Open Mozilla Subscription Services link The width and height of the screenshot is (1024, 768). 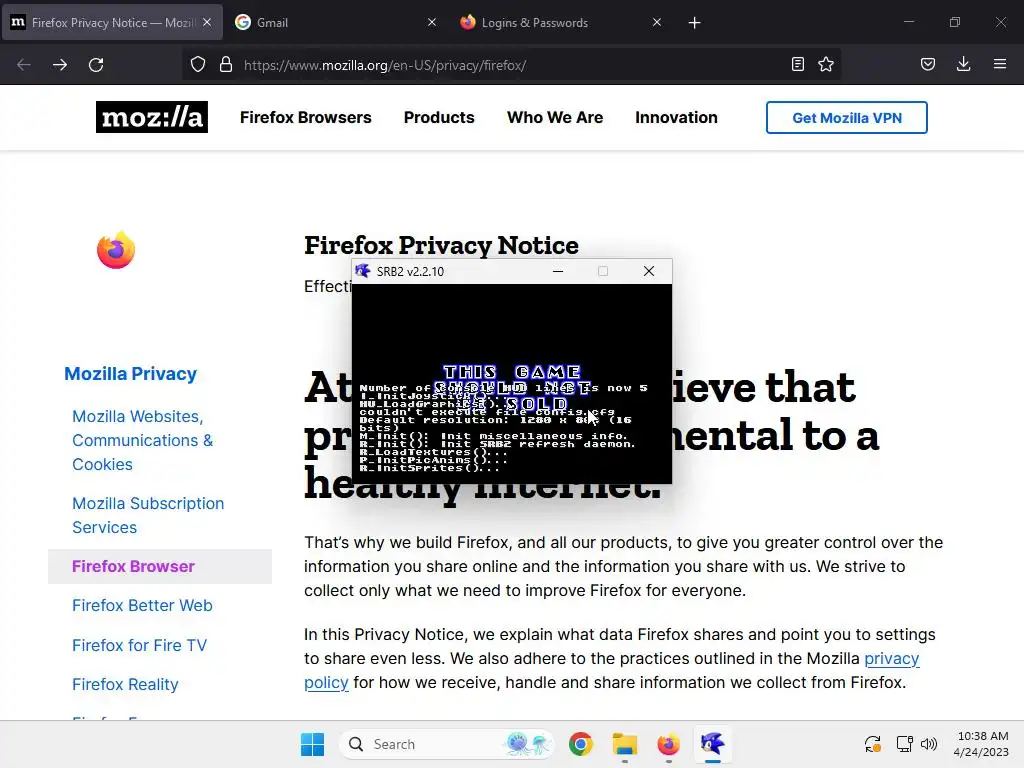[x=148, y=515]
